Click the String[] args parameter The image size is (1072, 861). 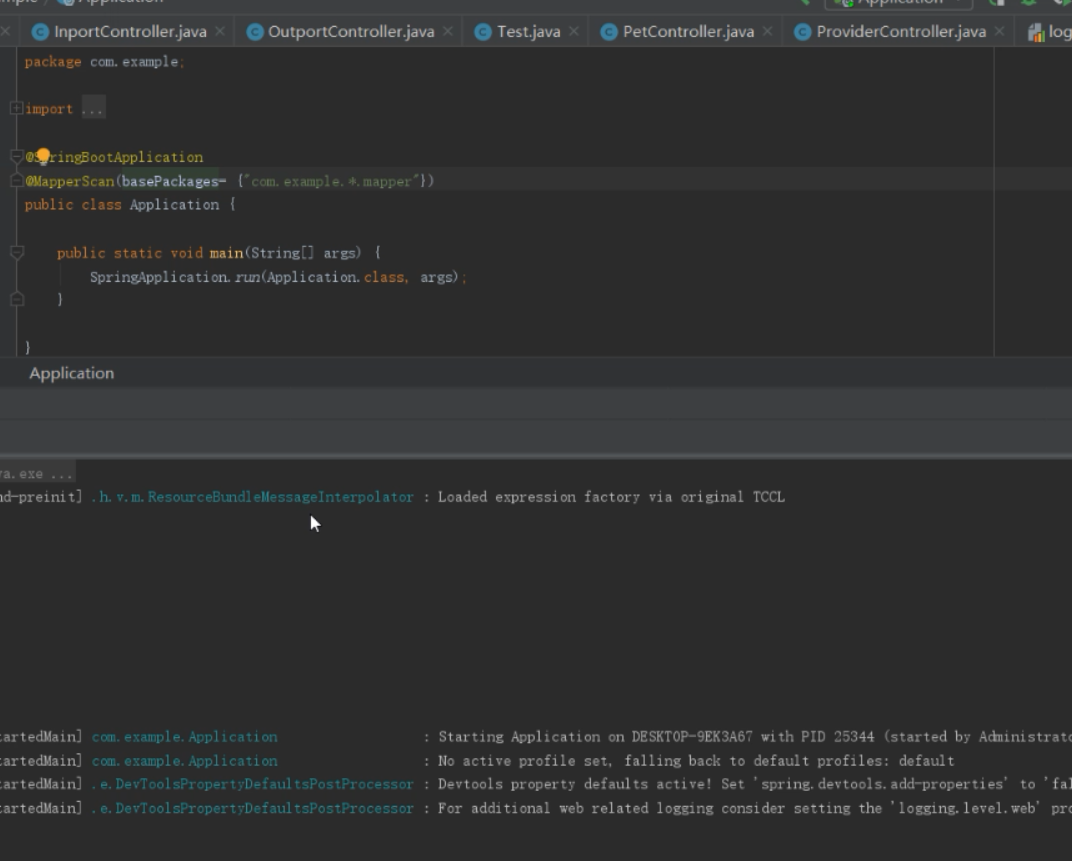(x=304, y=253)
